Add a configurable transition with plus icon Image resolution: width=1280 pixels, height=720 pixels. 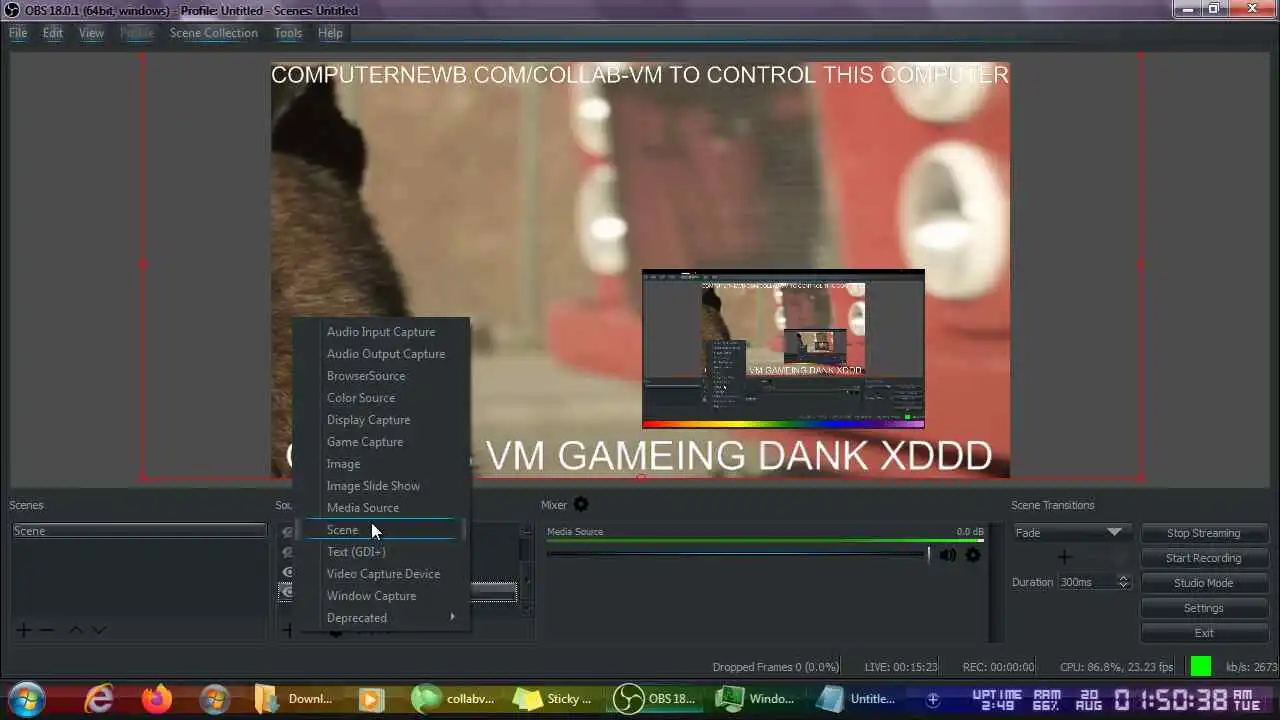(1064, 557)
